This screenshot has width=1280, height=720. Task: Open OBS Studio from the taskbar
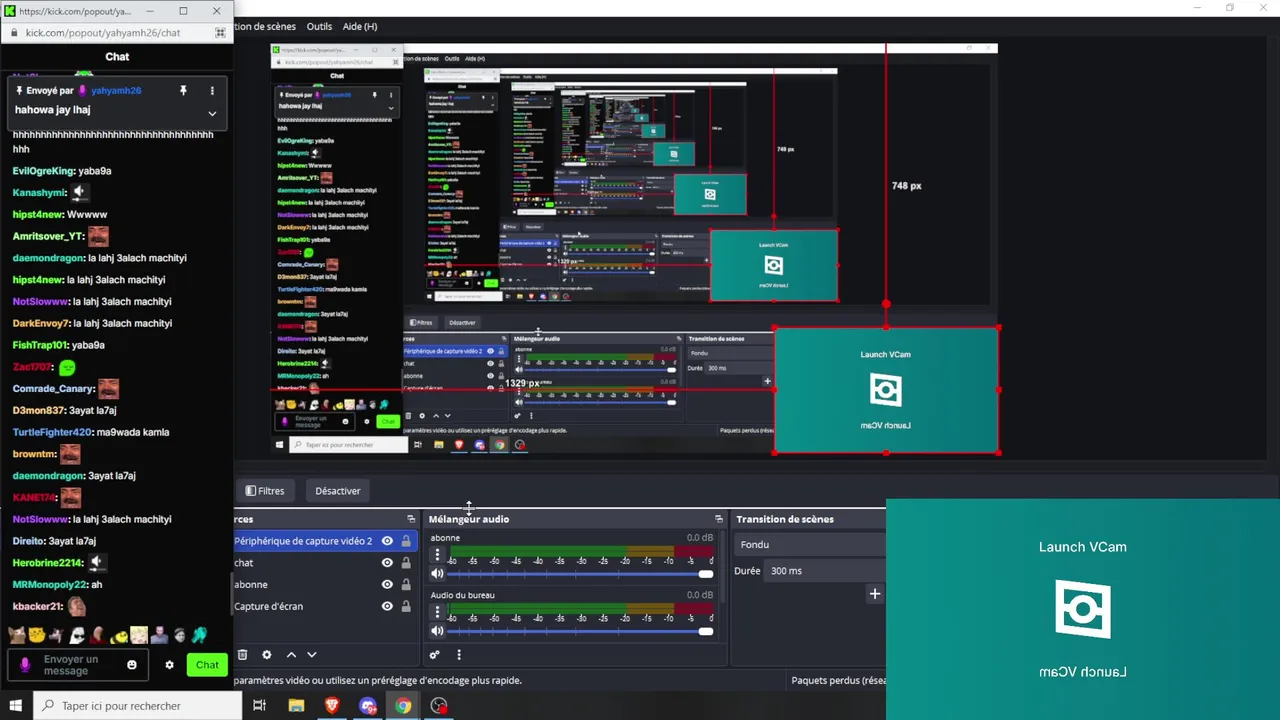(x=439, y=706)
